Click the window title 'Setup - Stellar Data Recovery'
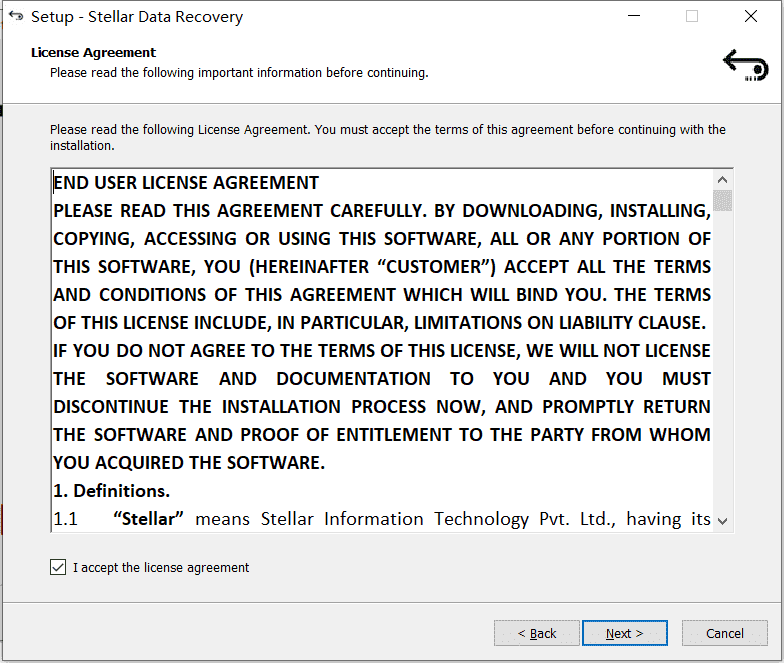This screenshot has width=784, height=663. coord(137,16)
